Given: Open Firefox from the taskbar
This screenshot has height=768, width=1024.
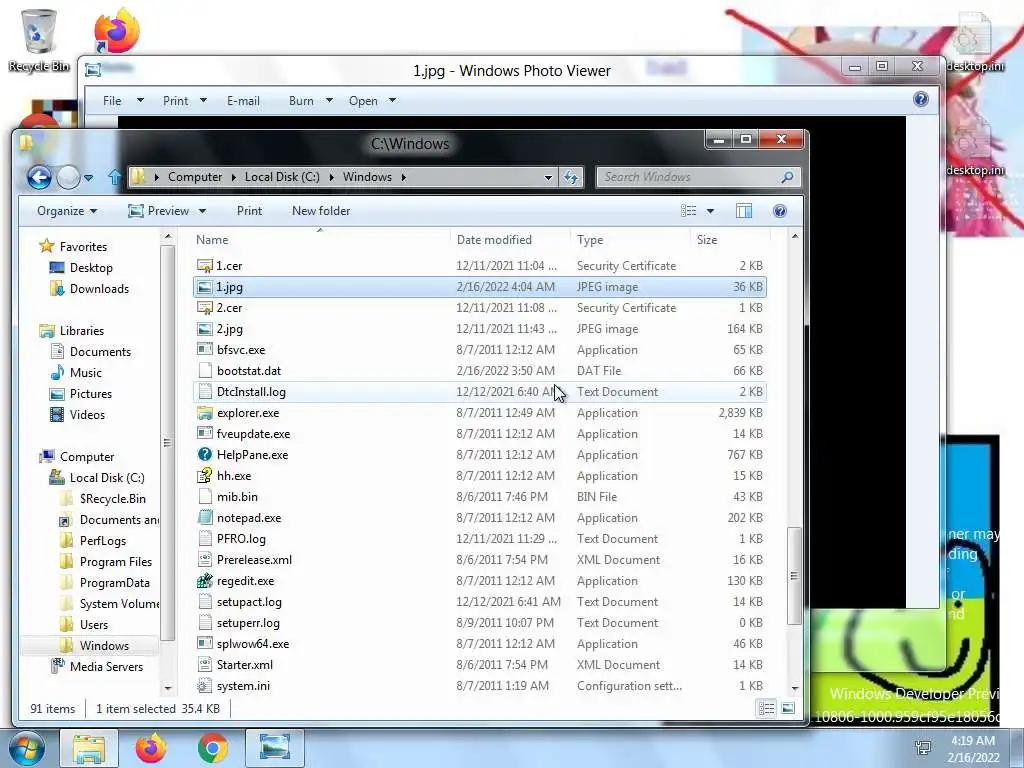Looking at the screenshot, I should pyautogui.click(x=151, y=748).
